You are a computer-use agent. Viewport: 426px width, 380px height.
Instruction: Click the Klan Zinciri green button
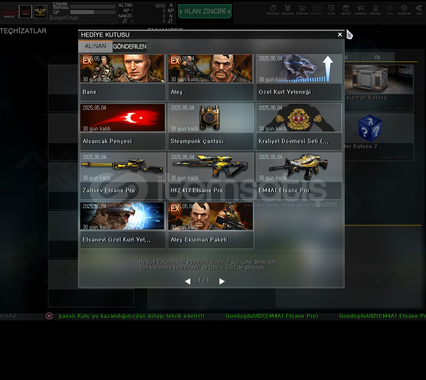tap(205, 12)
